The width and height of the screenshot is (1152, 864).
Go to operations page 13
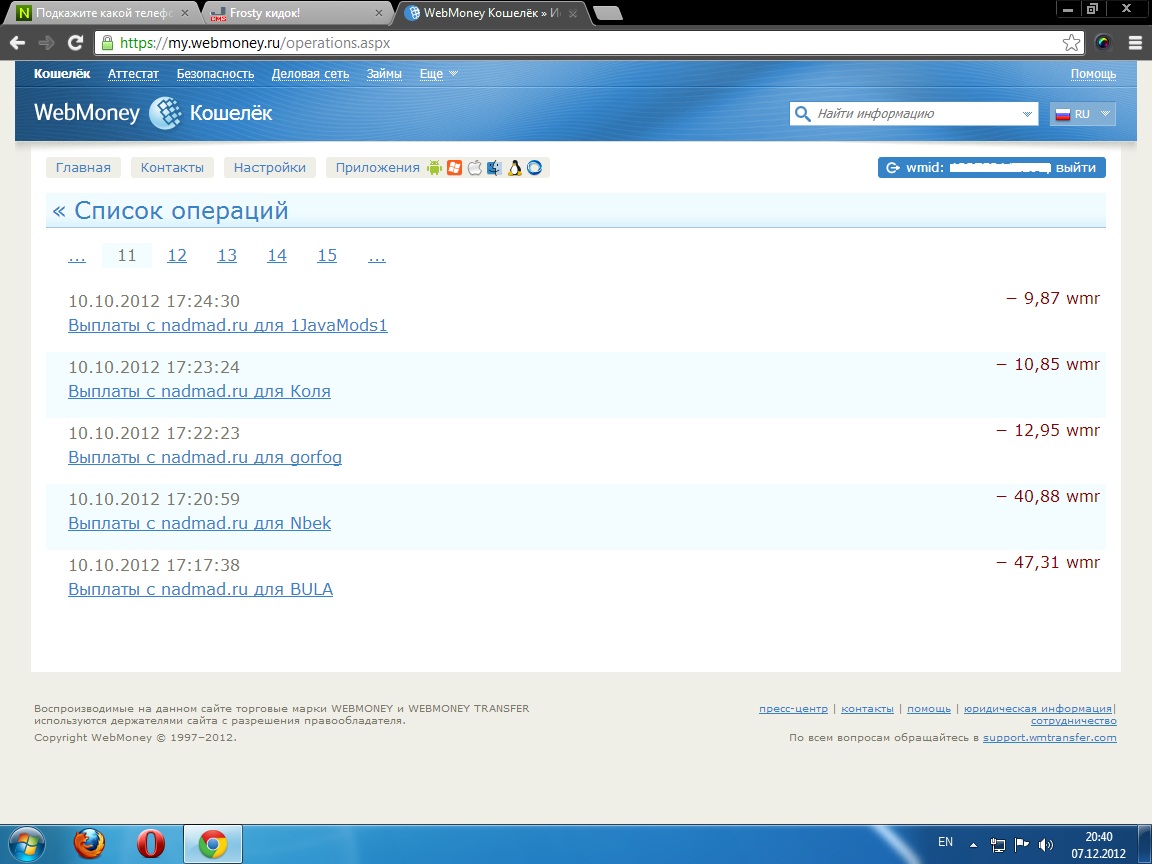point(227,255)
